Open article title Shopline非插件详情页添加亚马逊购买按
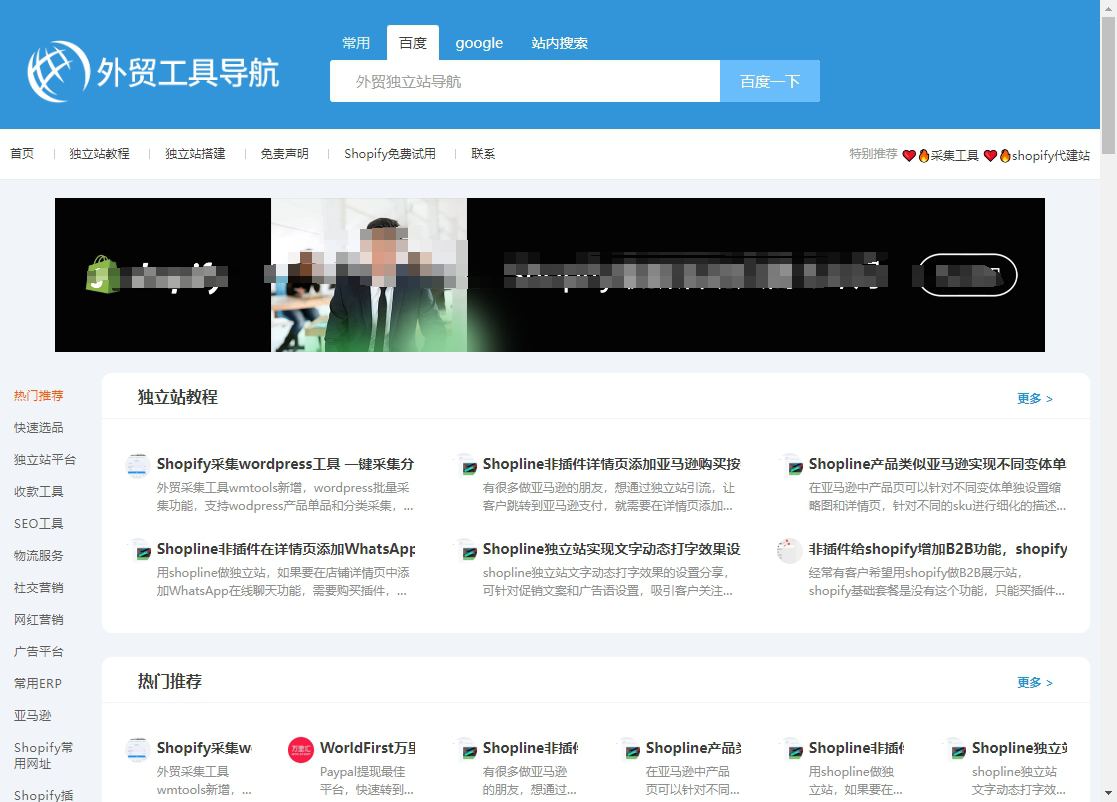Screen dimensions: 1117x802 [611, 464]
